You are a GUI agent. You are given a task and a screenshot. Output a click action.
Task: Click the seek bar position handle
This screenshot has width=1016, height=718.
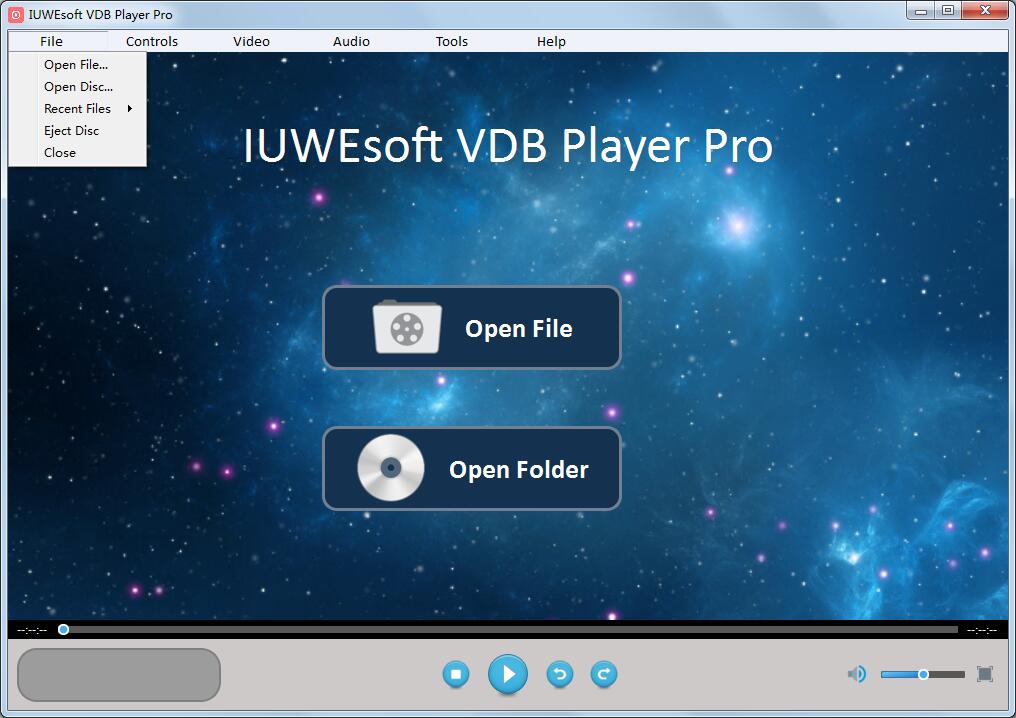(x=64, y=629)
